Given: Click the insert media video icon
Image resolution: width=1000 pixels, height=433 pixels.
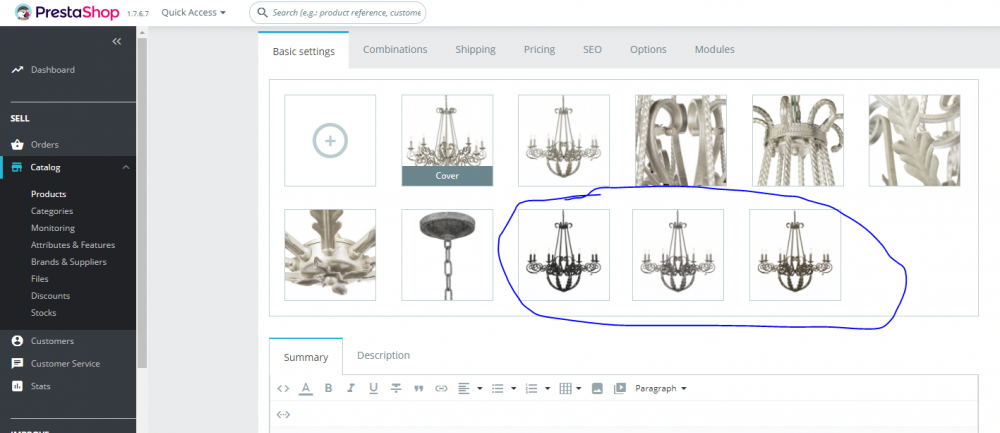Looking at the screenshot, I should click(x=619, y=388).
